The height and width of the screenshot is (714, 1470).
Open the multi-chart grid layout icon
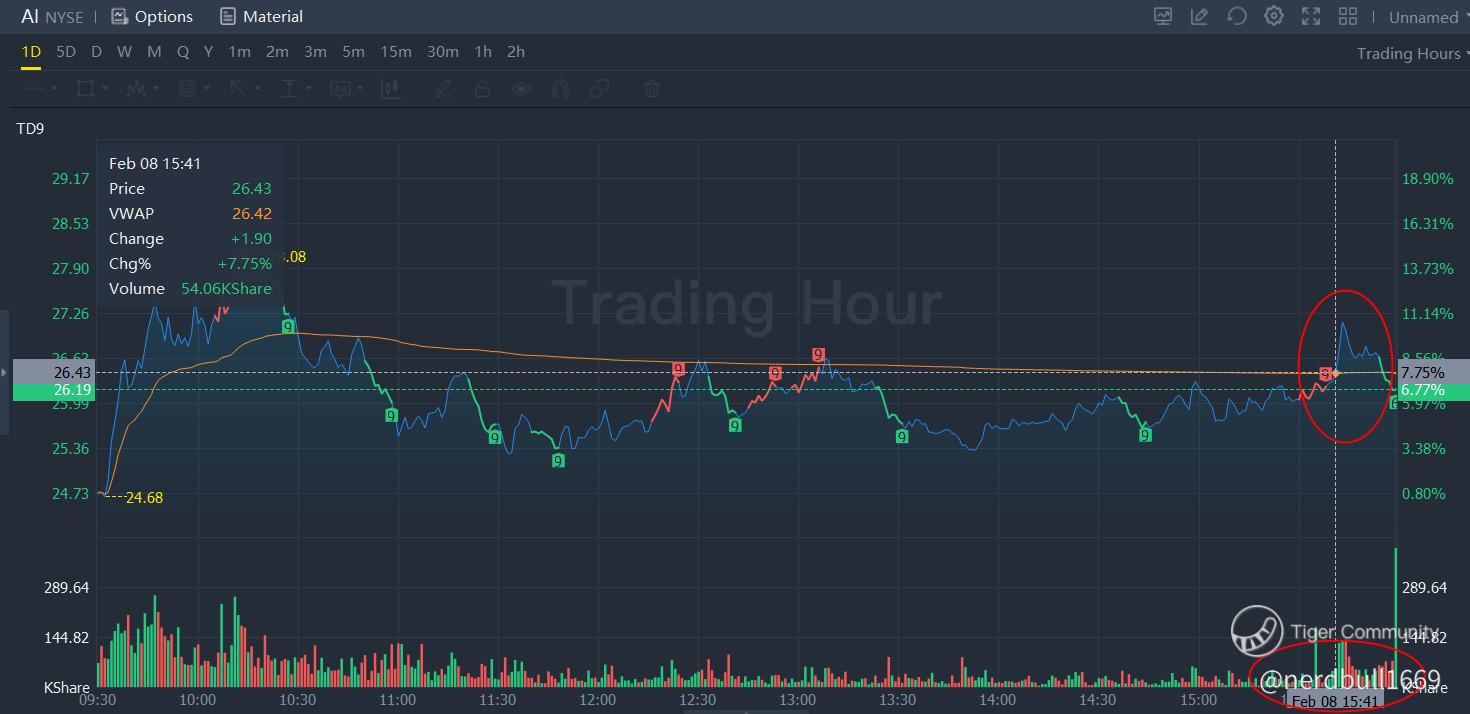1348,16
